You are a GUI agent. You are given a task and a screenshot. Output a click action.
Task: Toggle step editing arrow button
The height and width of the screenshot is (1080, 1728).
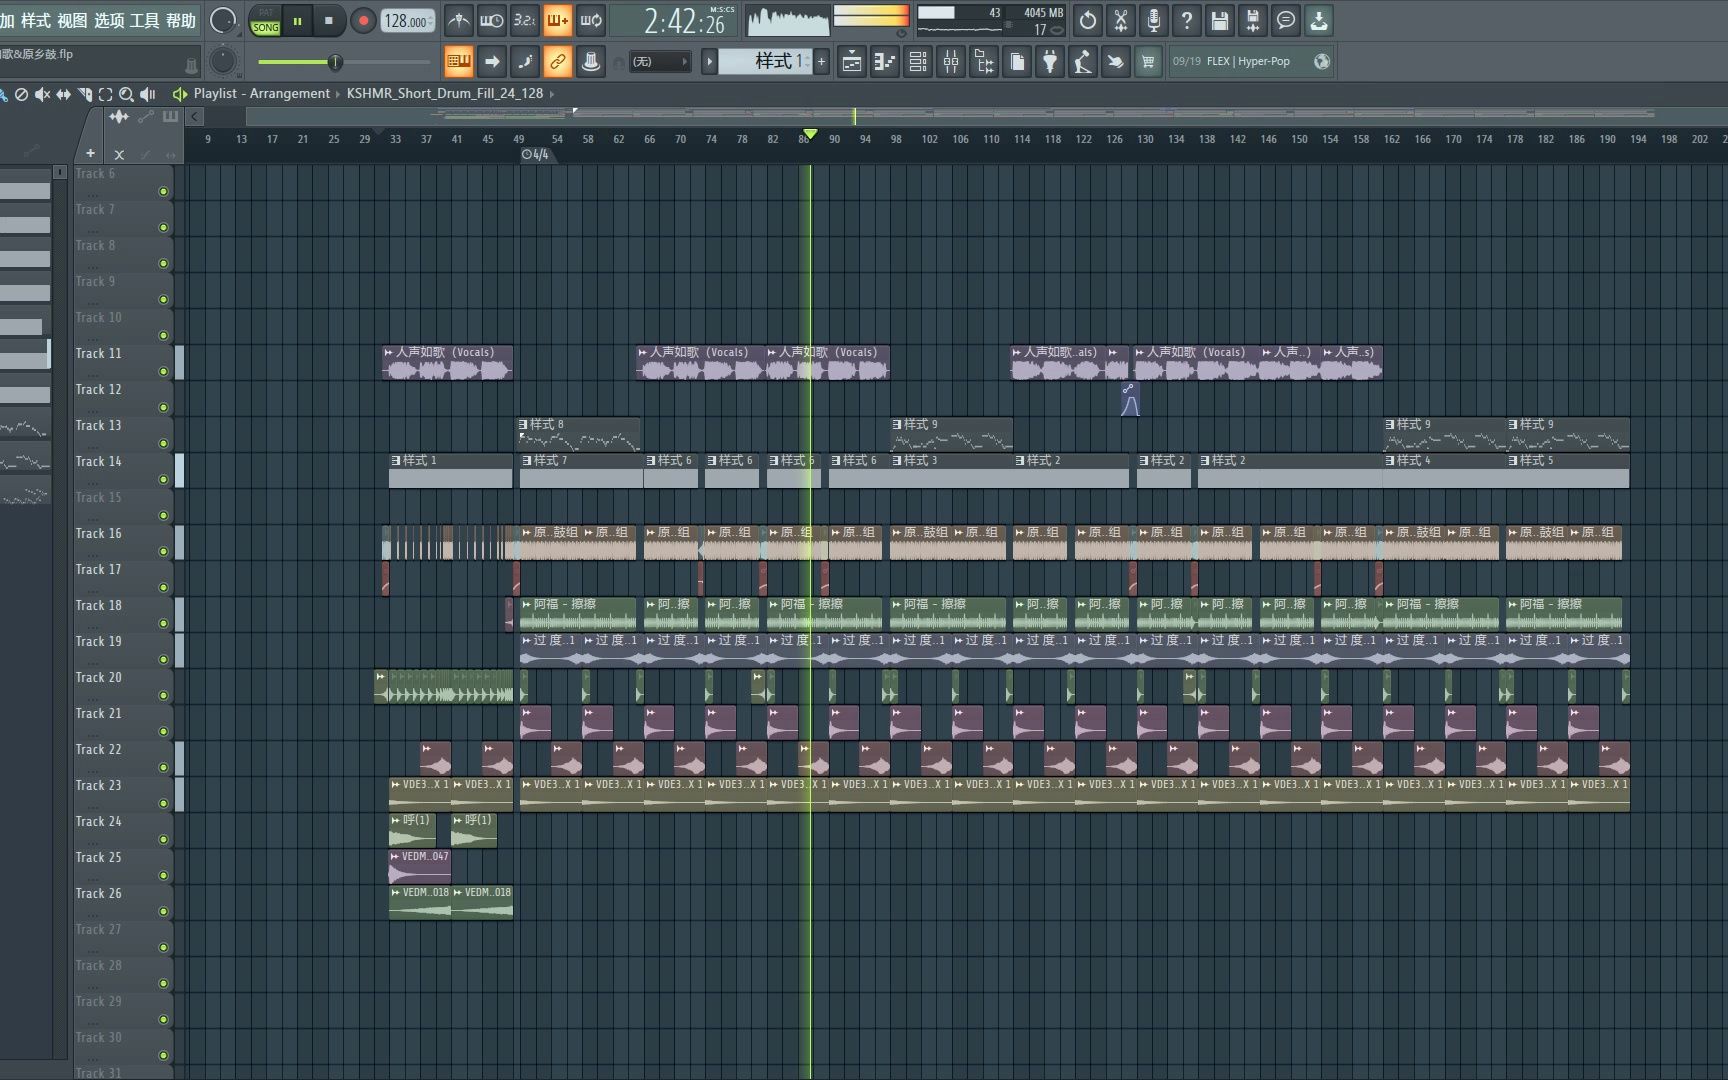pos(492,62)
